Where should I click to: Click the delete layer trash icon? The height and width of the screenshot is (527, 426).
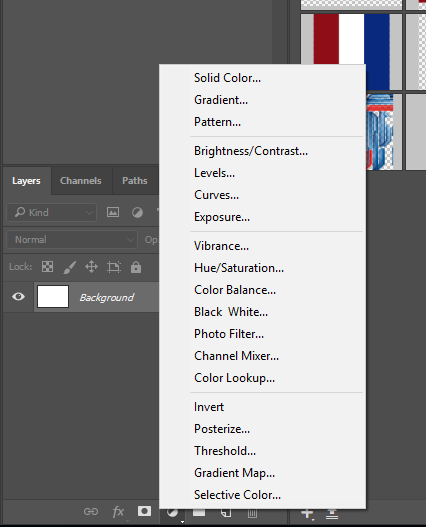[252, 513]
